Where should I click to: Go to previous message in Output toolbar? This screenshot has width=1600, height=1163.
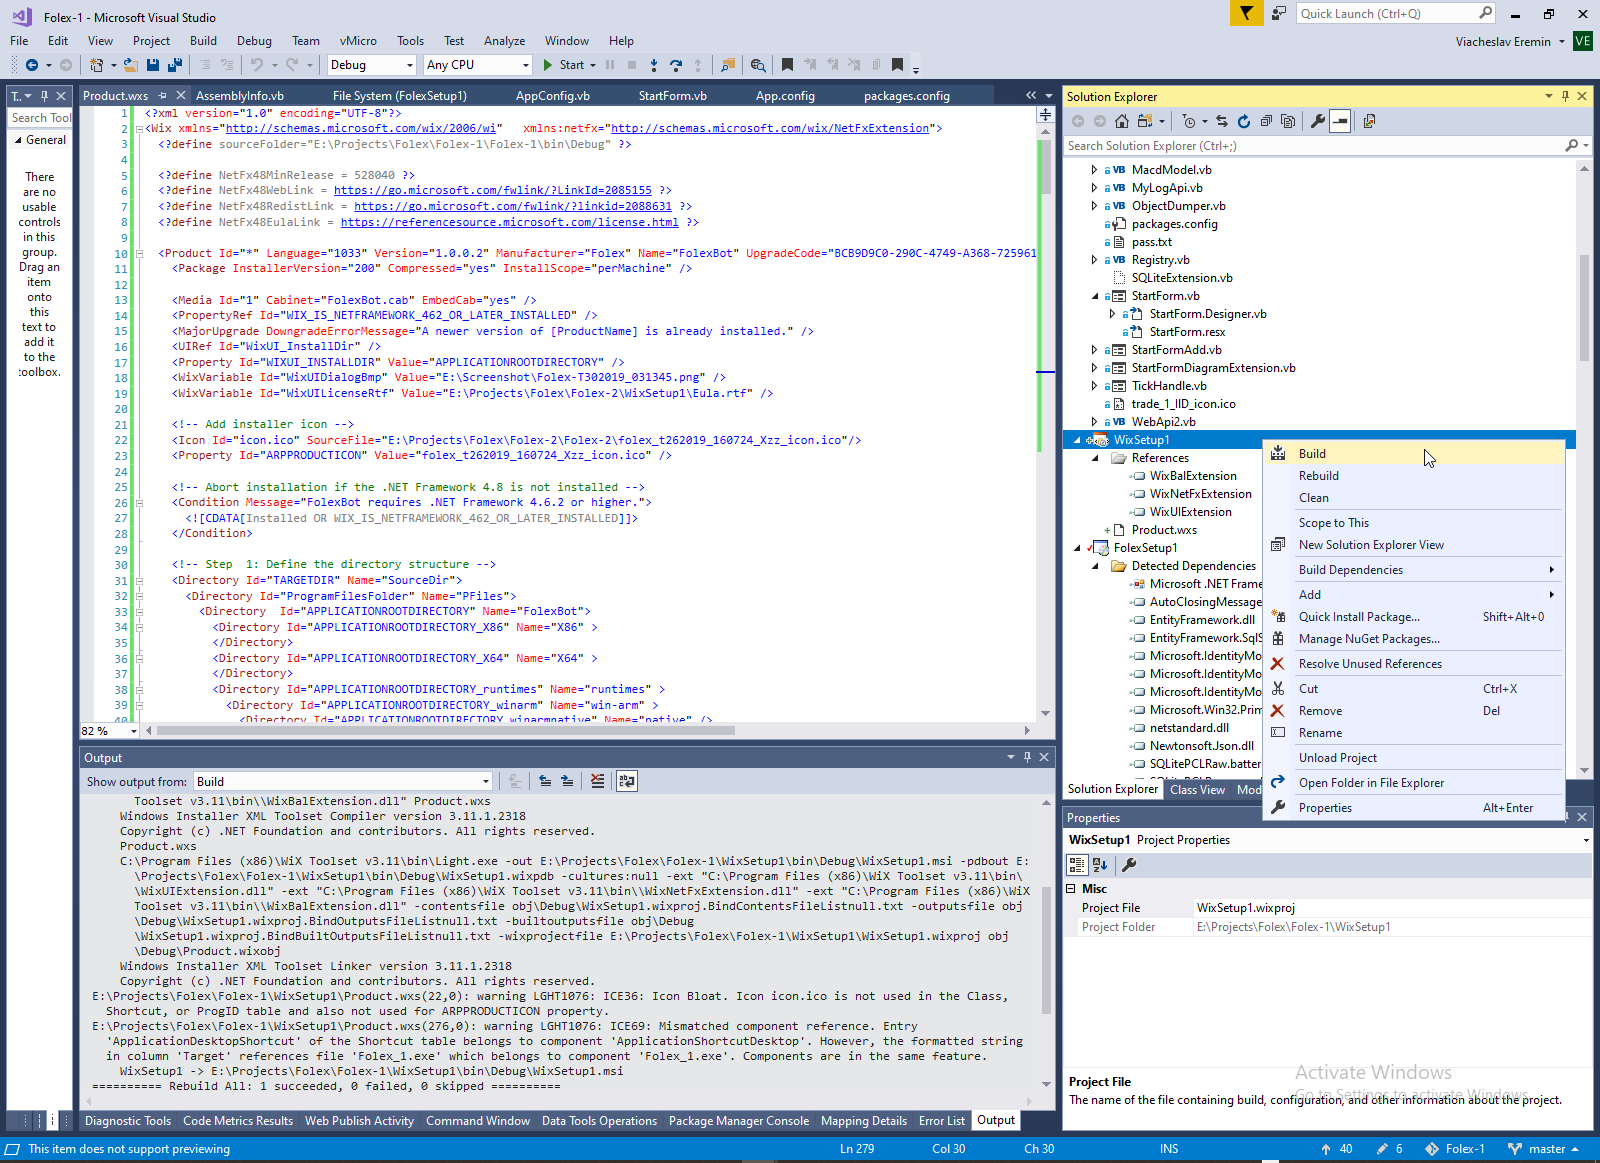pyautogui.click(x=545, y=781)
